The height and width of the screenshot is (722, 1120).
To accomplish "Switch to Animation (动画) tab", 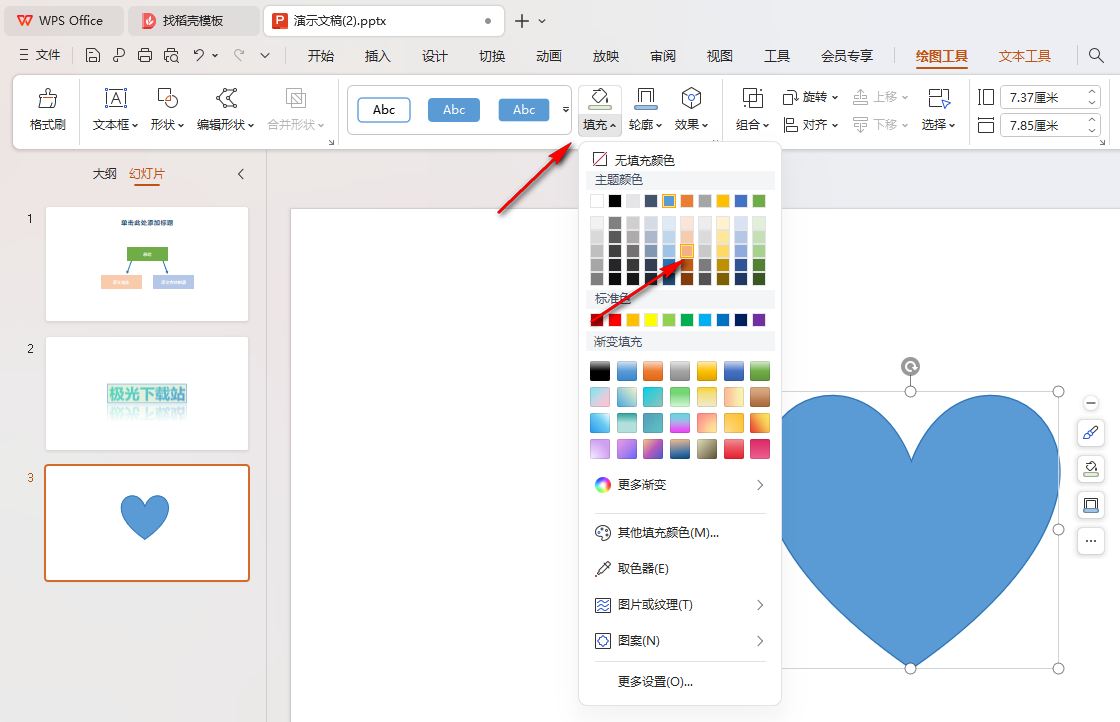I will pos(549,56).
